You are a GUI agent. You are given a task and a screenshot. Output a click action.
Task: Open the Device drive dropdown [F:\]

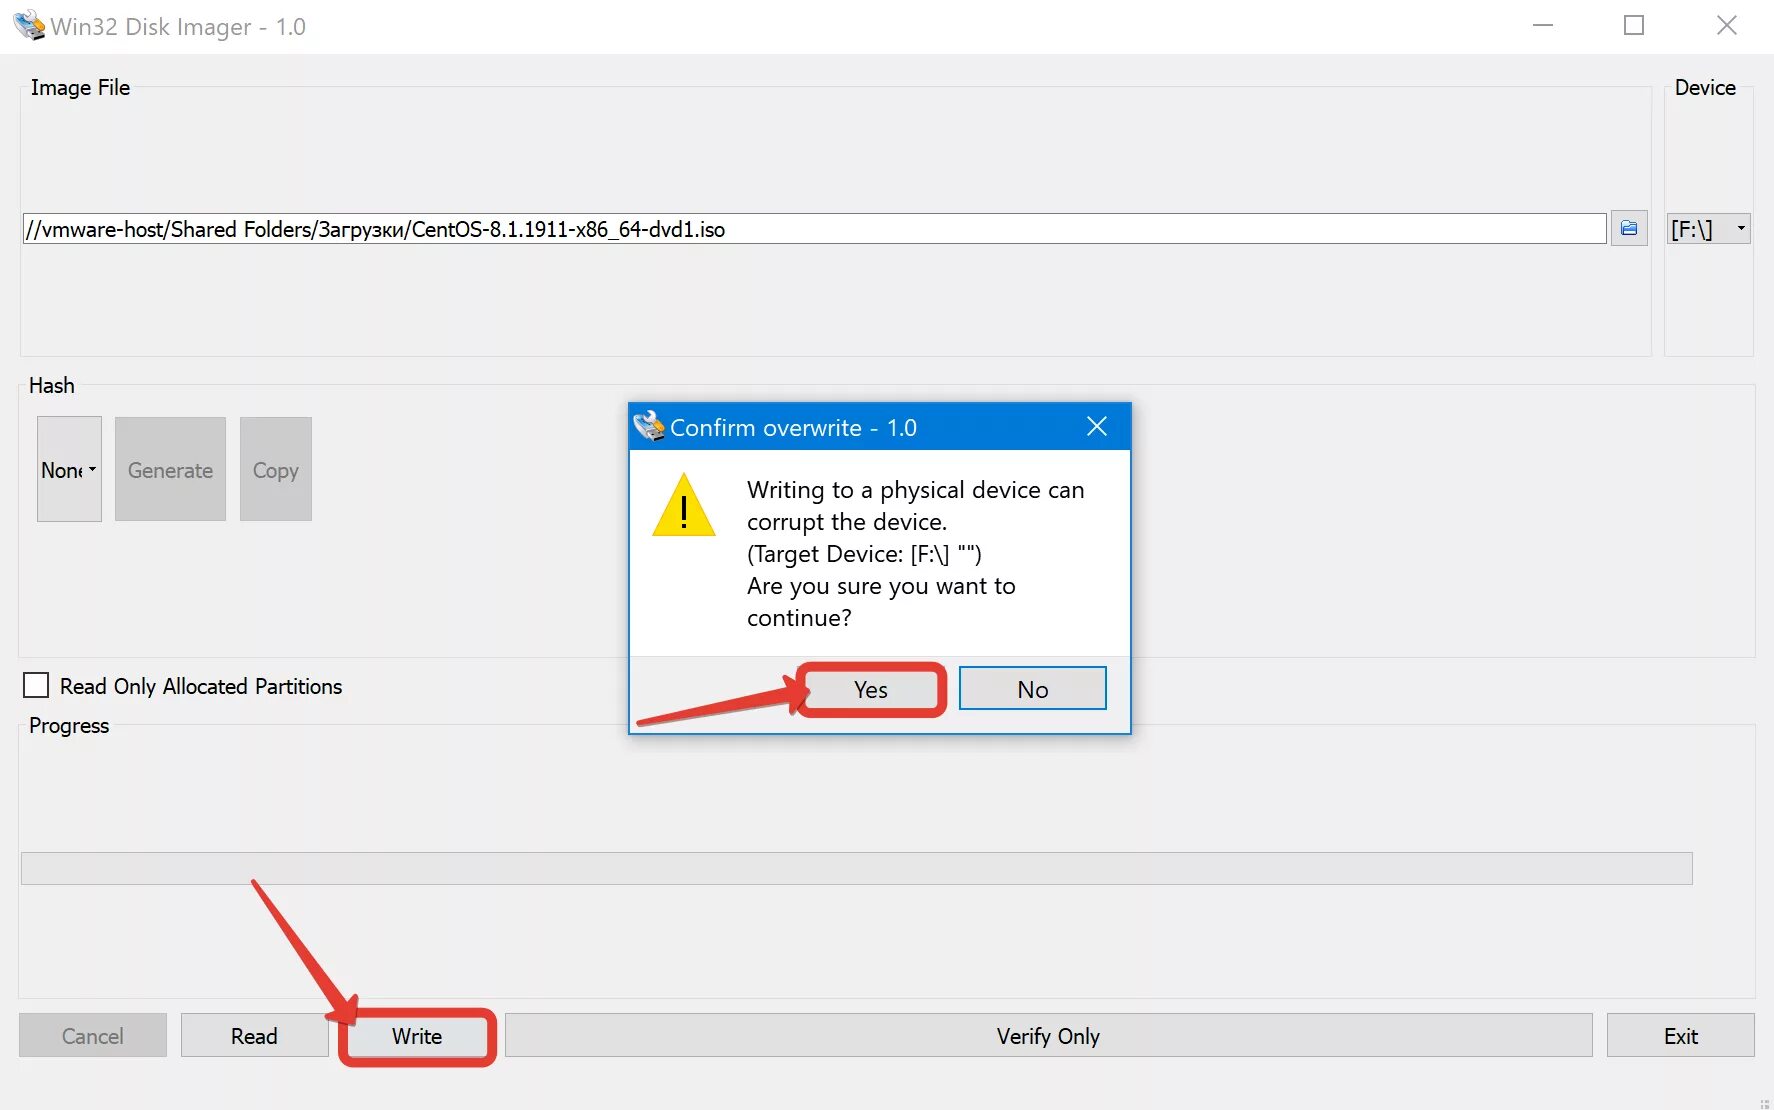pos(1708,229)
